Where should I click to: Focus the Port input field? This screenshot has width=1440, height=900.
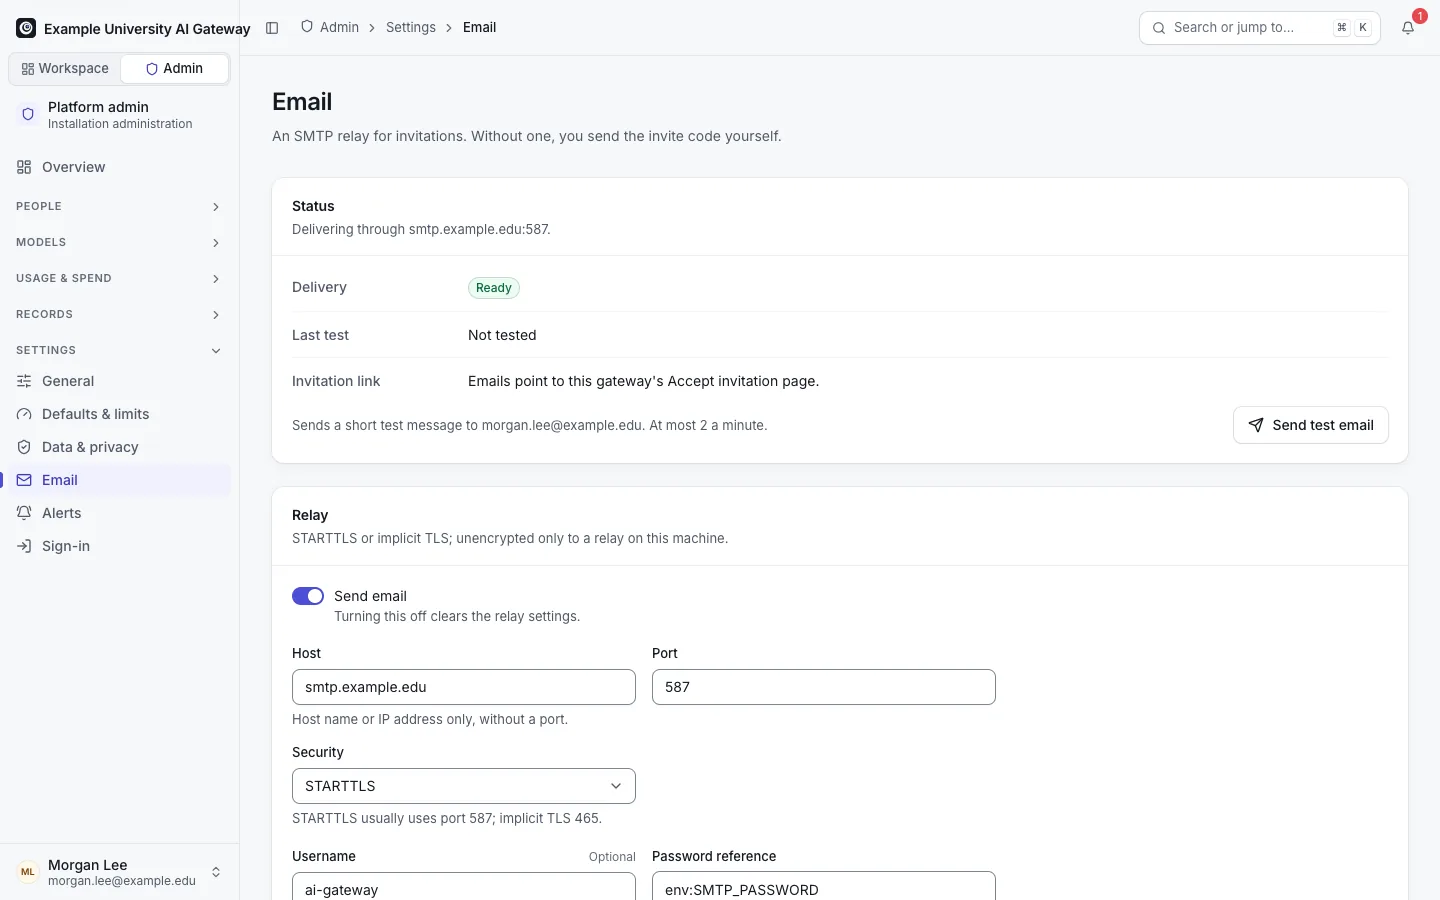(x=824, y=687)
